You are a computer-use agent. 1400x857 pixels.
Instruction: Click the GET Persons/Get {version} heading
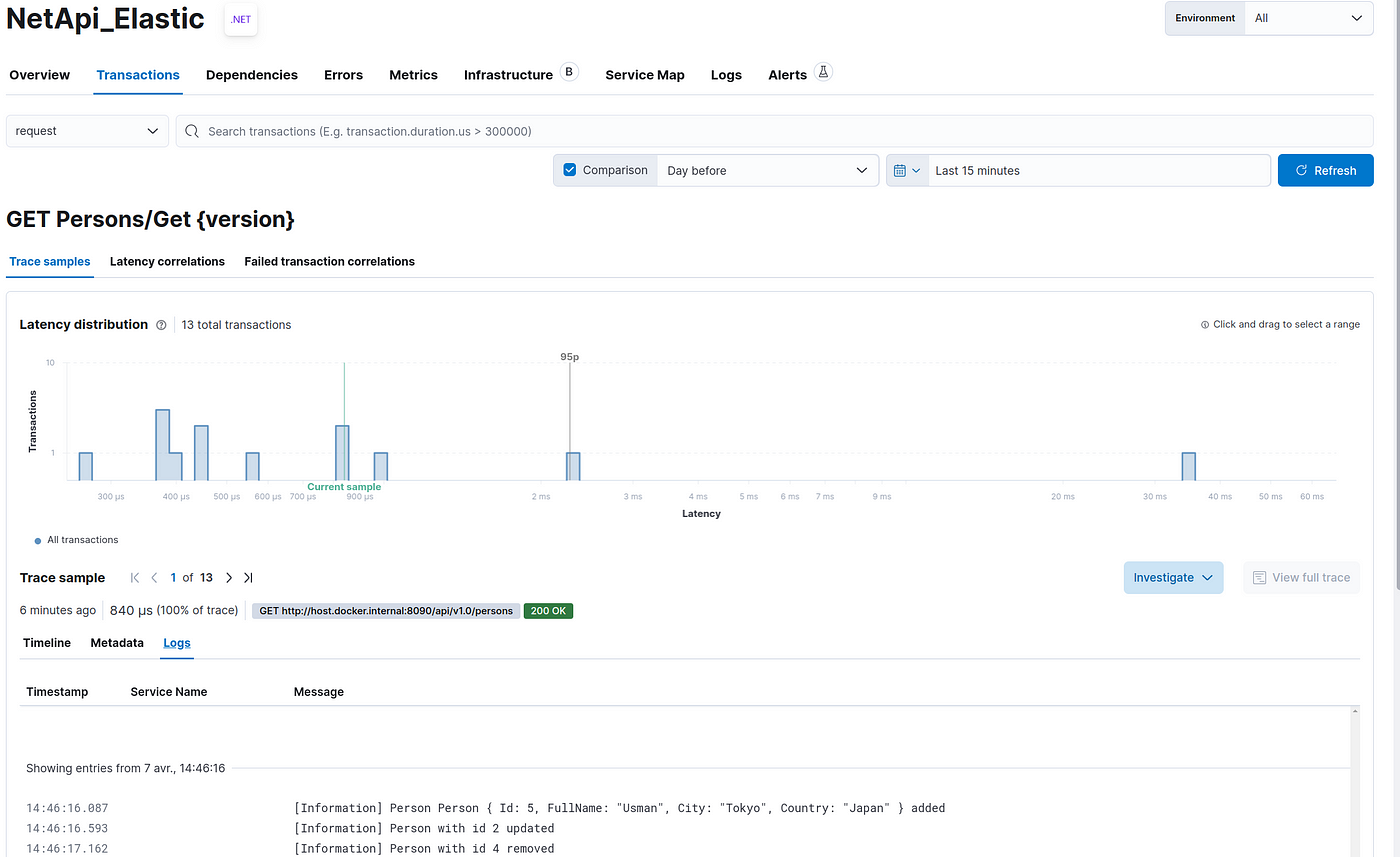pos(150,219)
